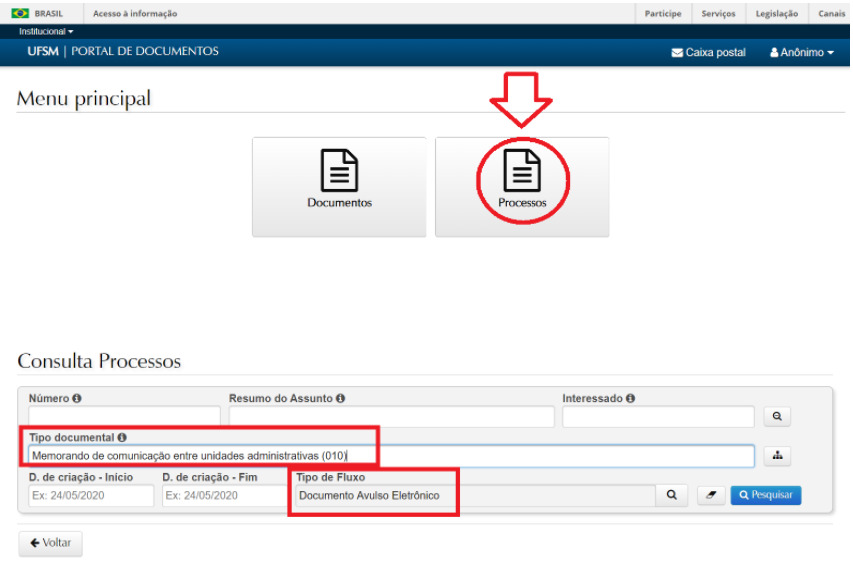Click the Voltar button

[x=50, y=543]
